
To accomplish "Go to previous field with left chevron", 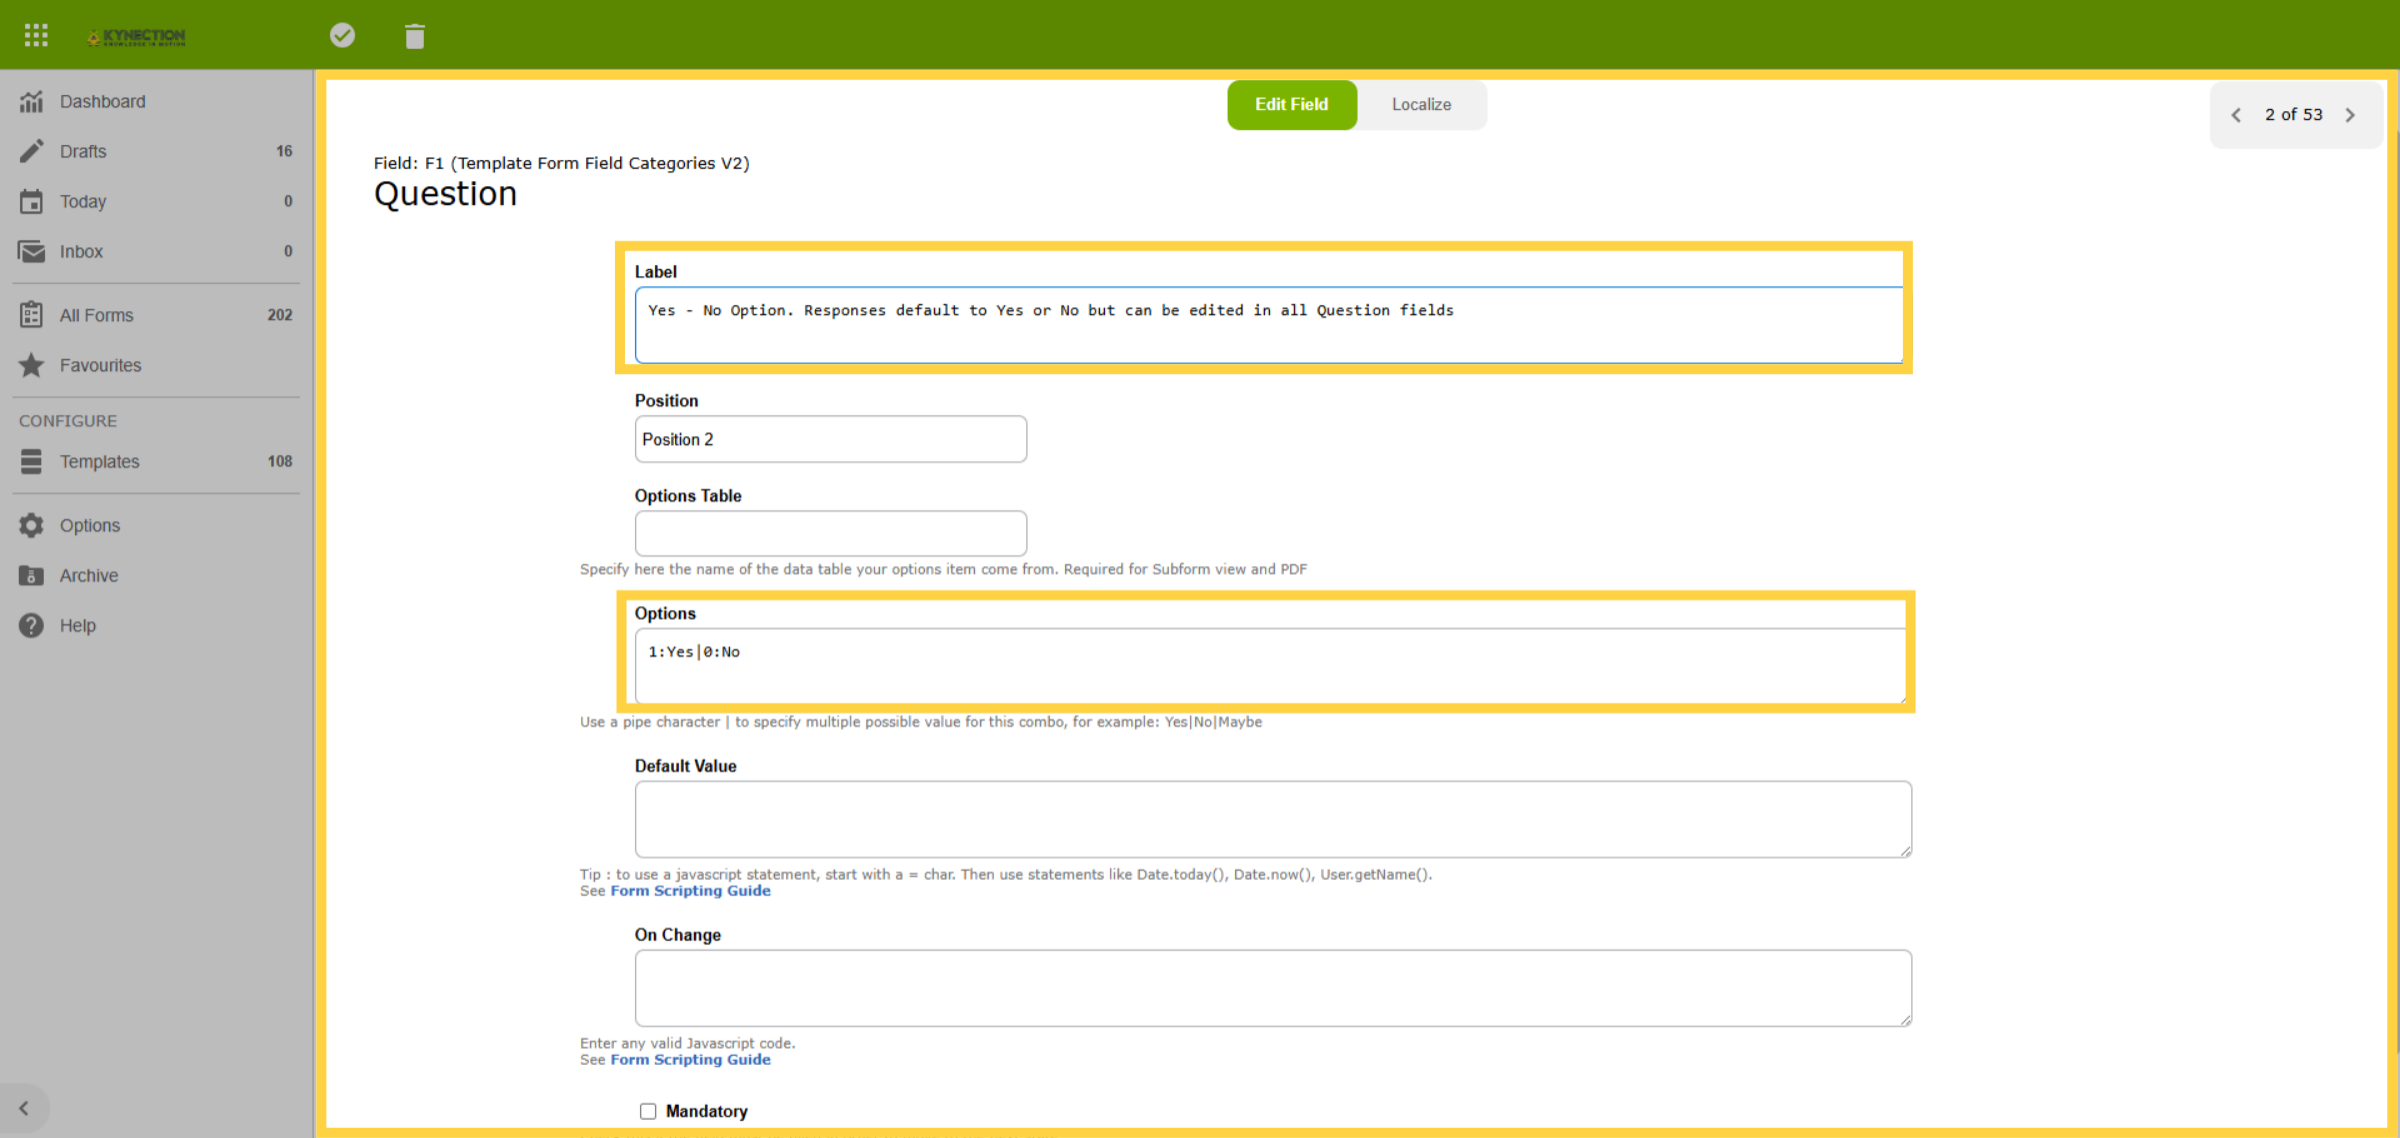I will point(2236,115).
